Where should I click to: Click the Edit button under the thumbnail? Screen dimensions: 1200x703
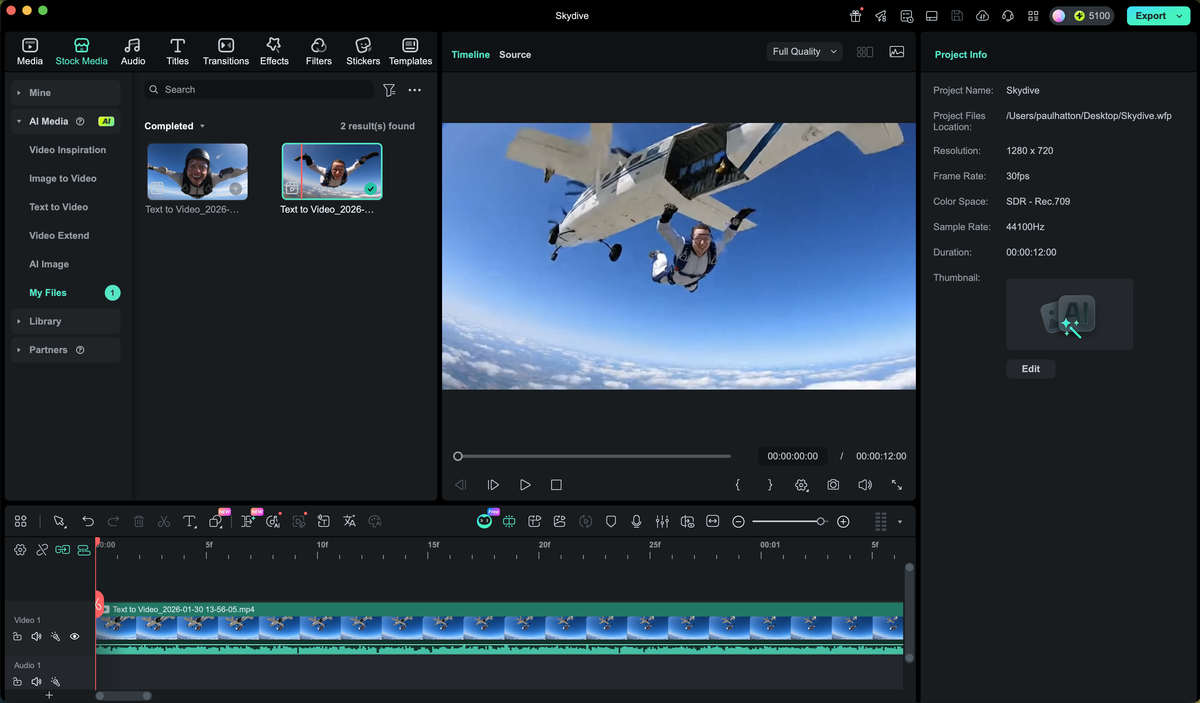[1030, 368]
